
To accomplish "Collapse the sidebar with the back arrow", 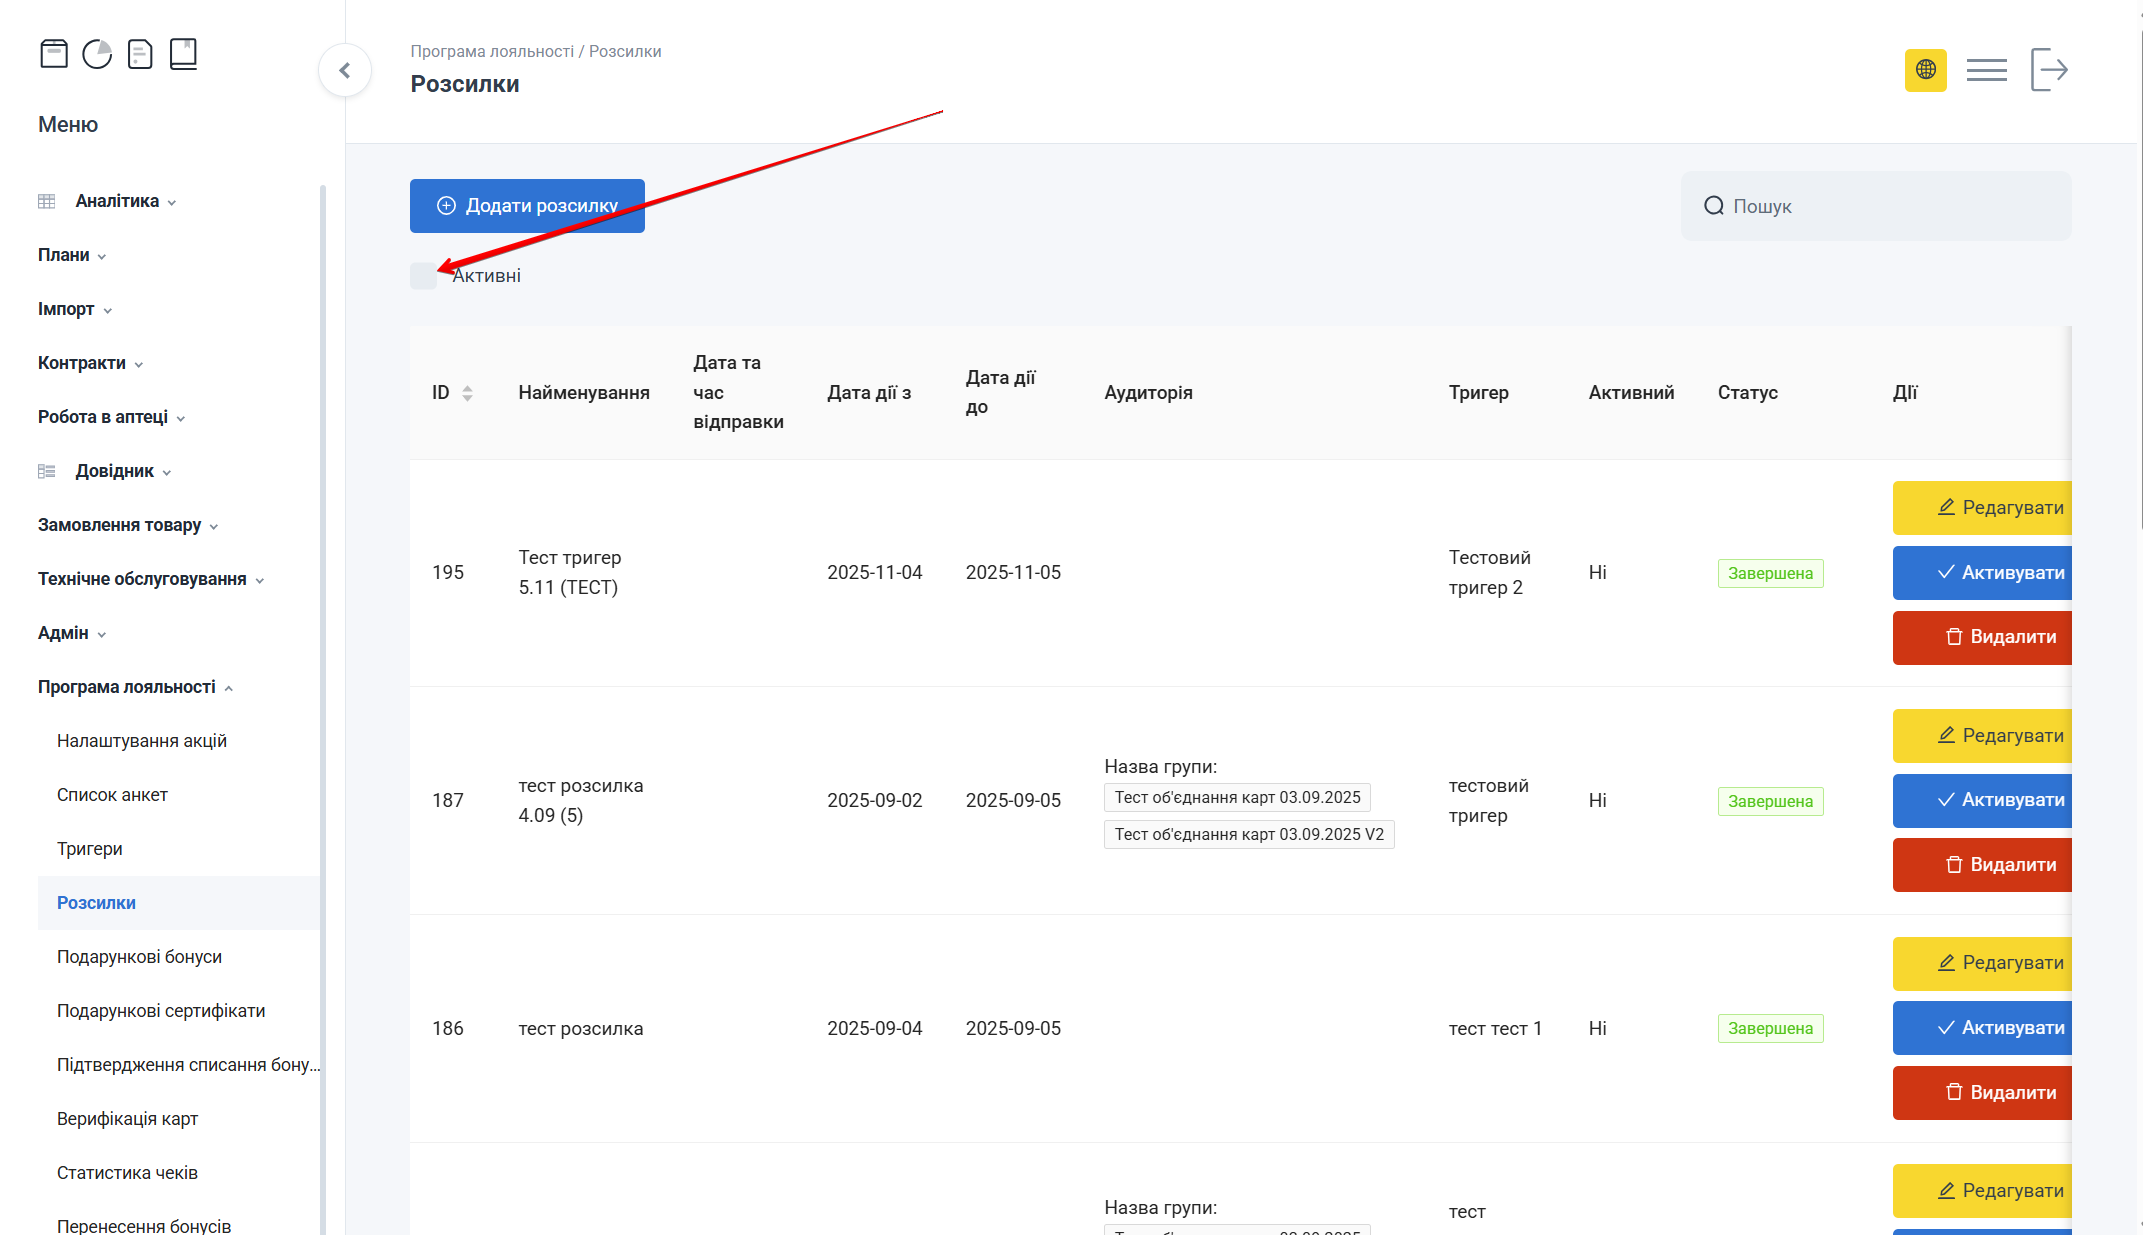I will pos(345,70).
